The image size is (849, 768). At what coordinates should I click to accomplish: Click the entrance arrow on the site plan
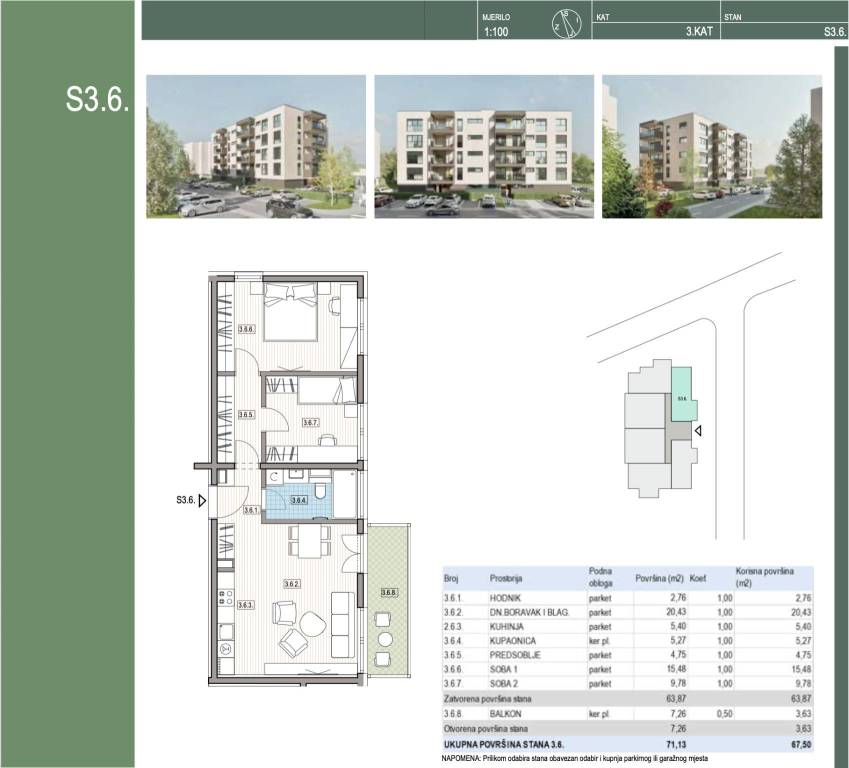[x=699, y=431]
